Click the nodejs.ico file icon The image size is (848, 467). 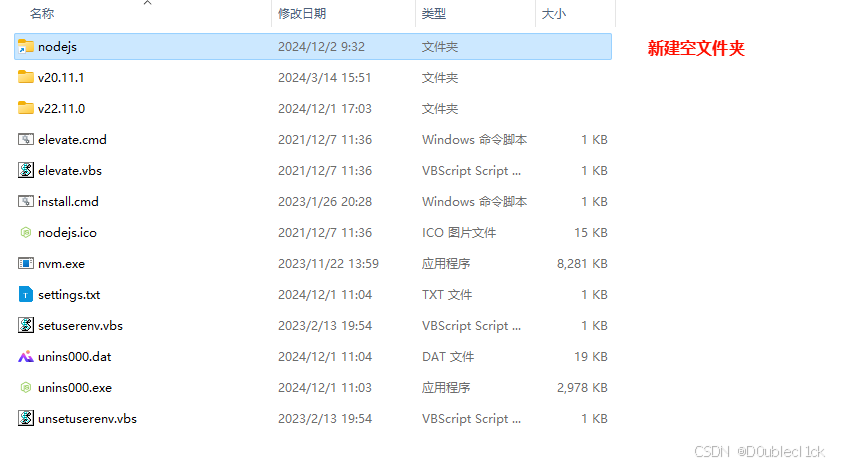[x=25, y=232]
